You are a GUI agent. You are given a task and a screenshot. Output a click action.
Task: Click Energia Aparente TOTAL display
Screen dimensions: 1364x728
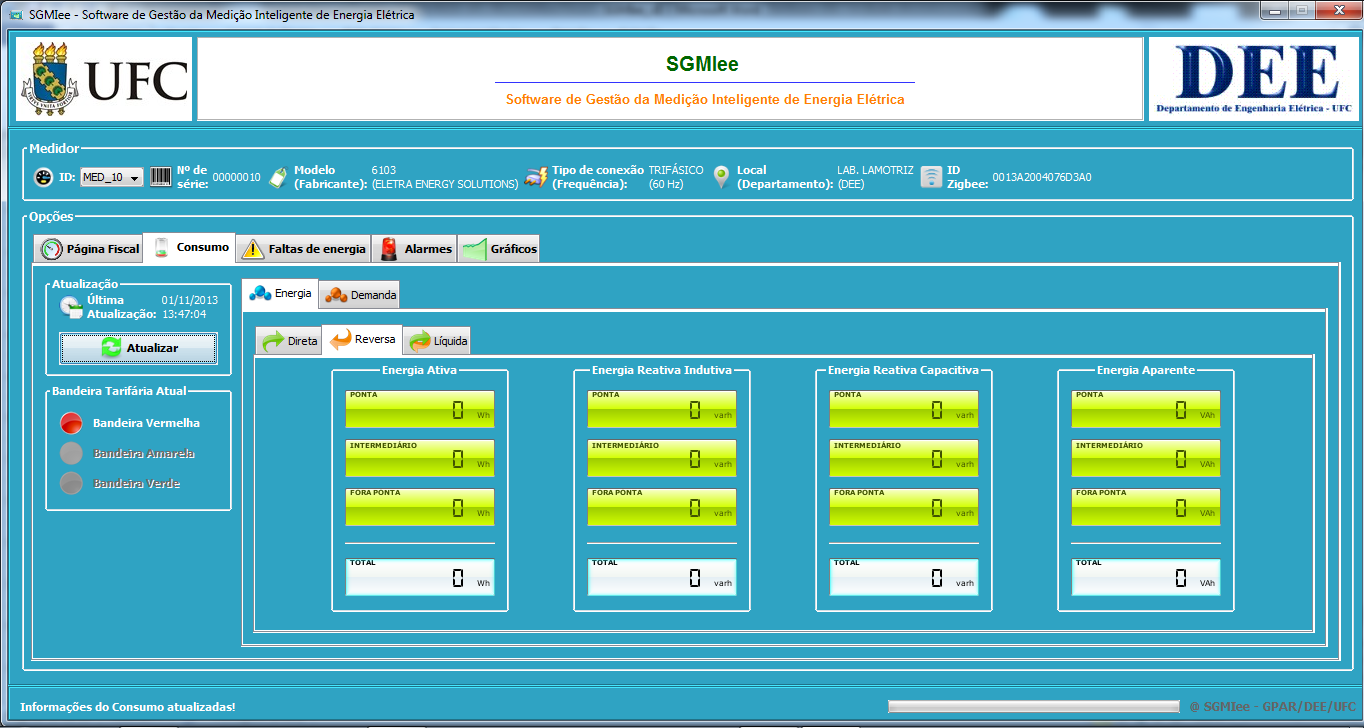click(x=1146, y=577)
